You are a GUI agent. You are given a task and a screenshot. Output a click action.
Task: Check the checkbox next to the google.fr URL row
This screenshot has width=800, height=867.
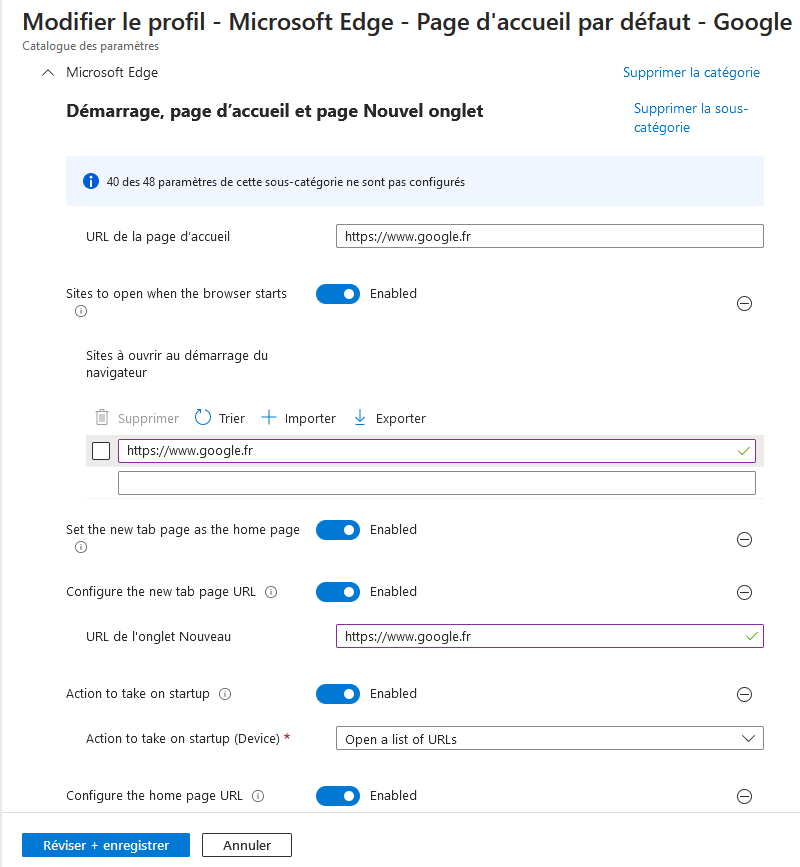(x=100, y=450)
